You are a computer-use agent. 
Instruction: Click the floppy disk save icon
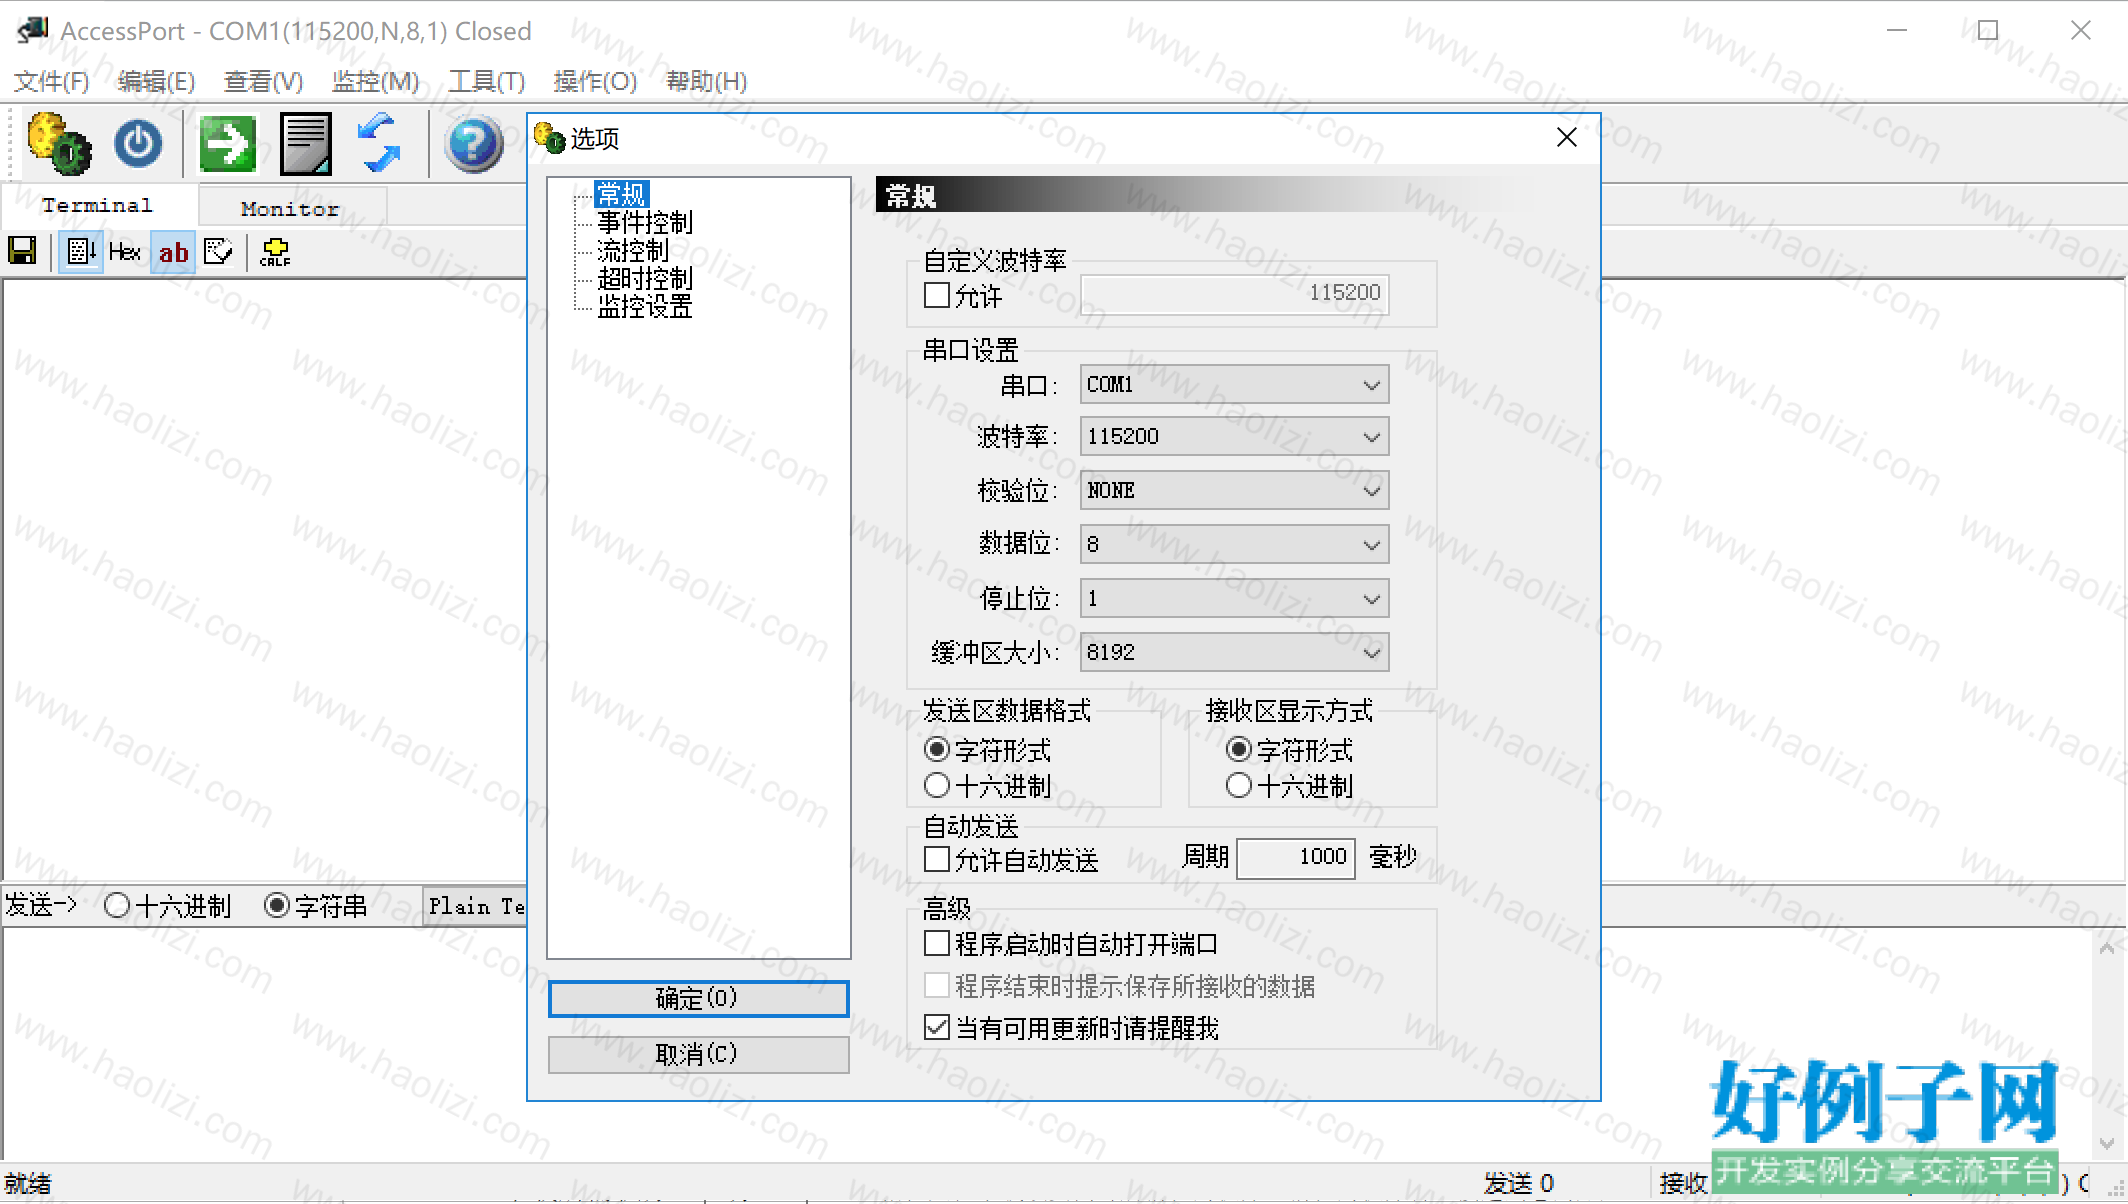(x=22, y=251)
